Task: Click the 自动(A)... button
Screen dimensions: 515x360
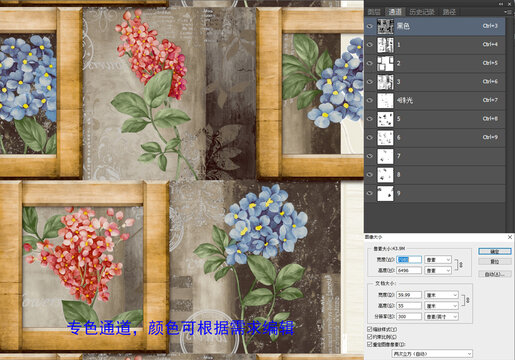Action: pos(495,274)
